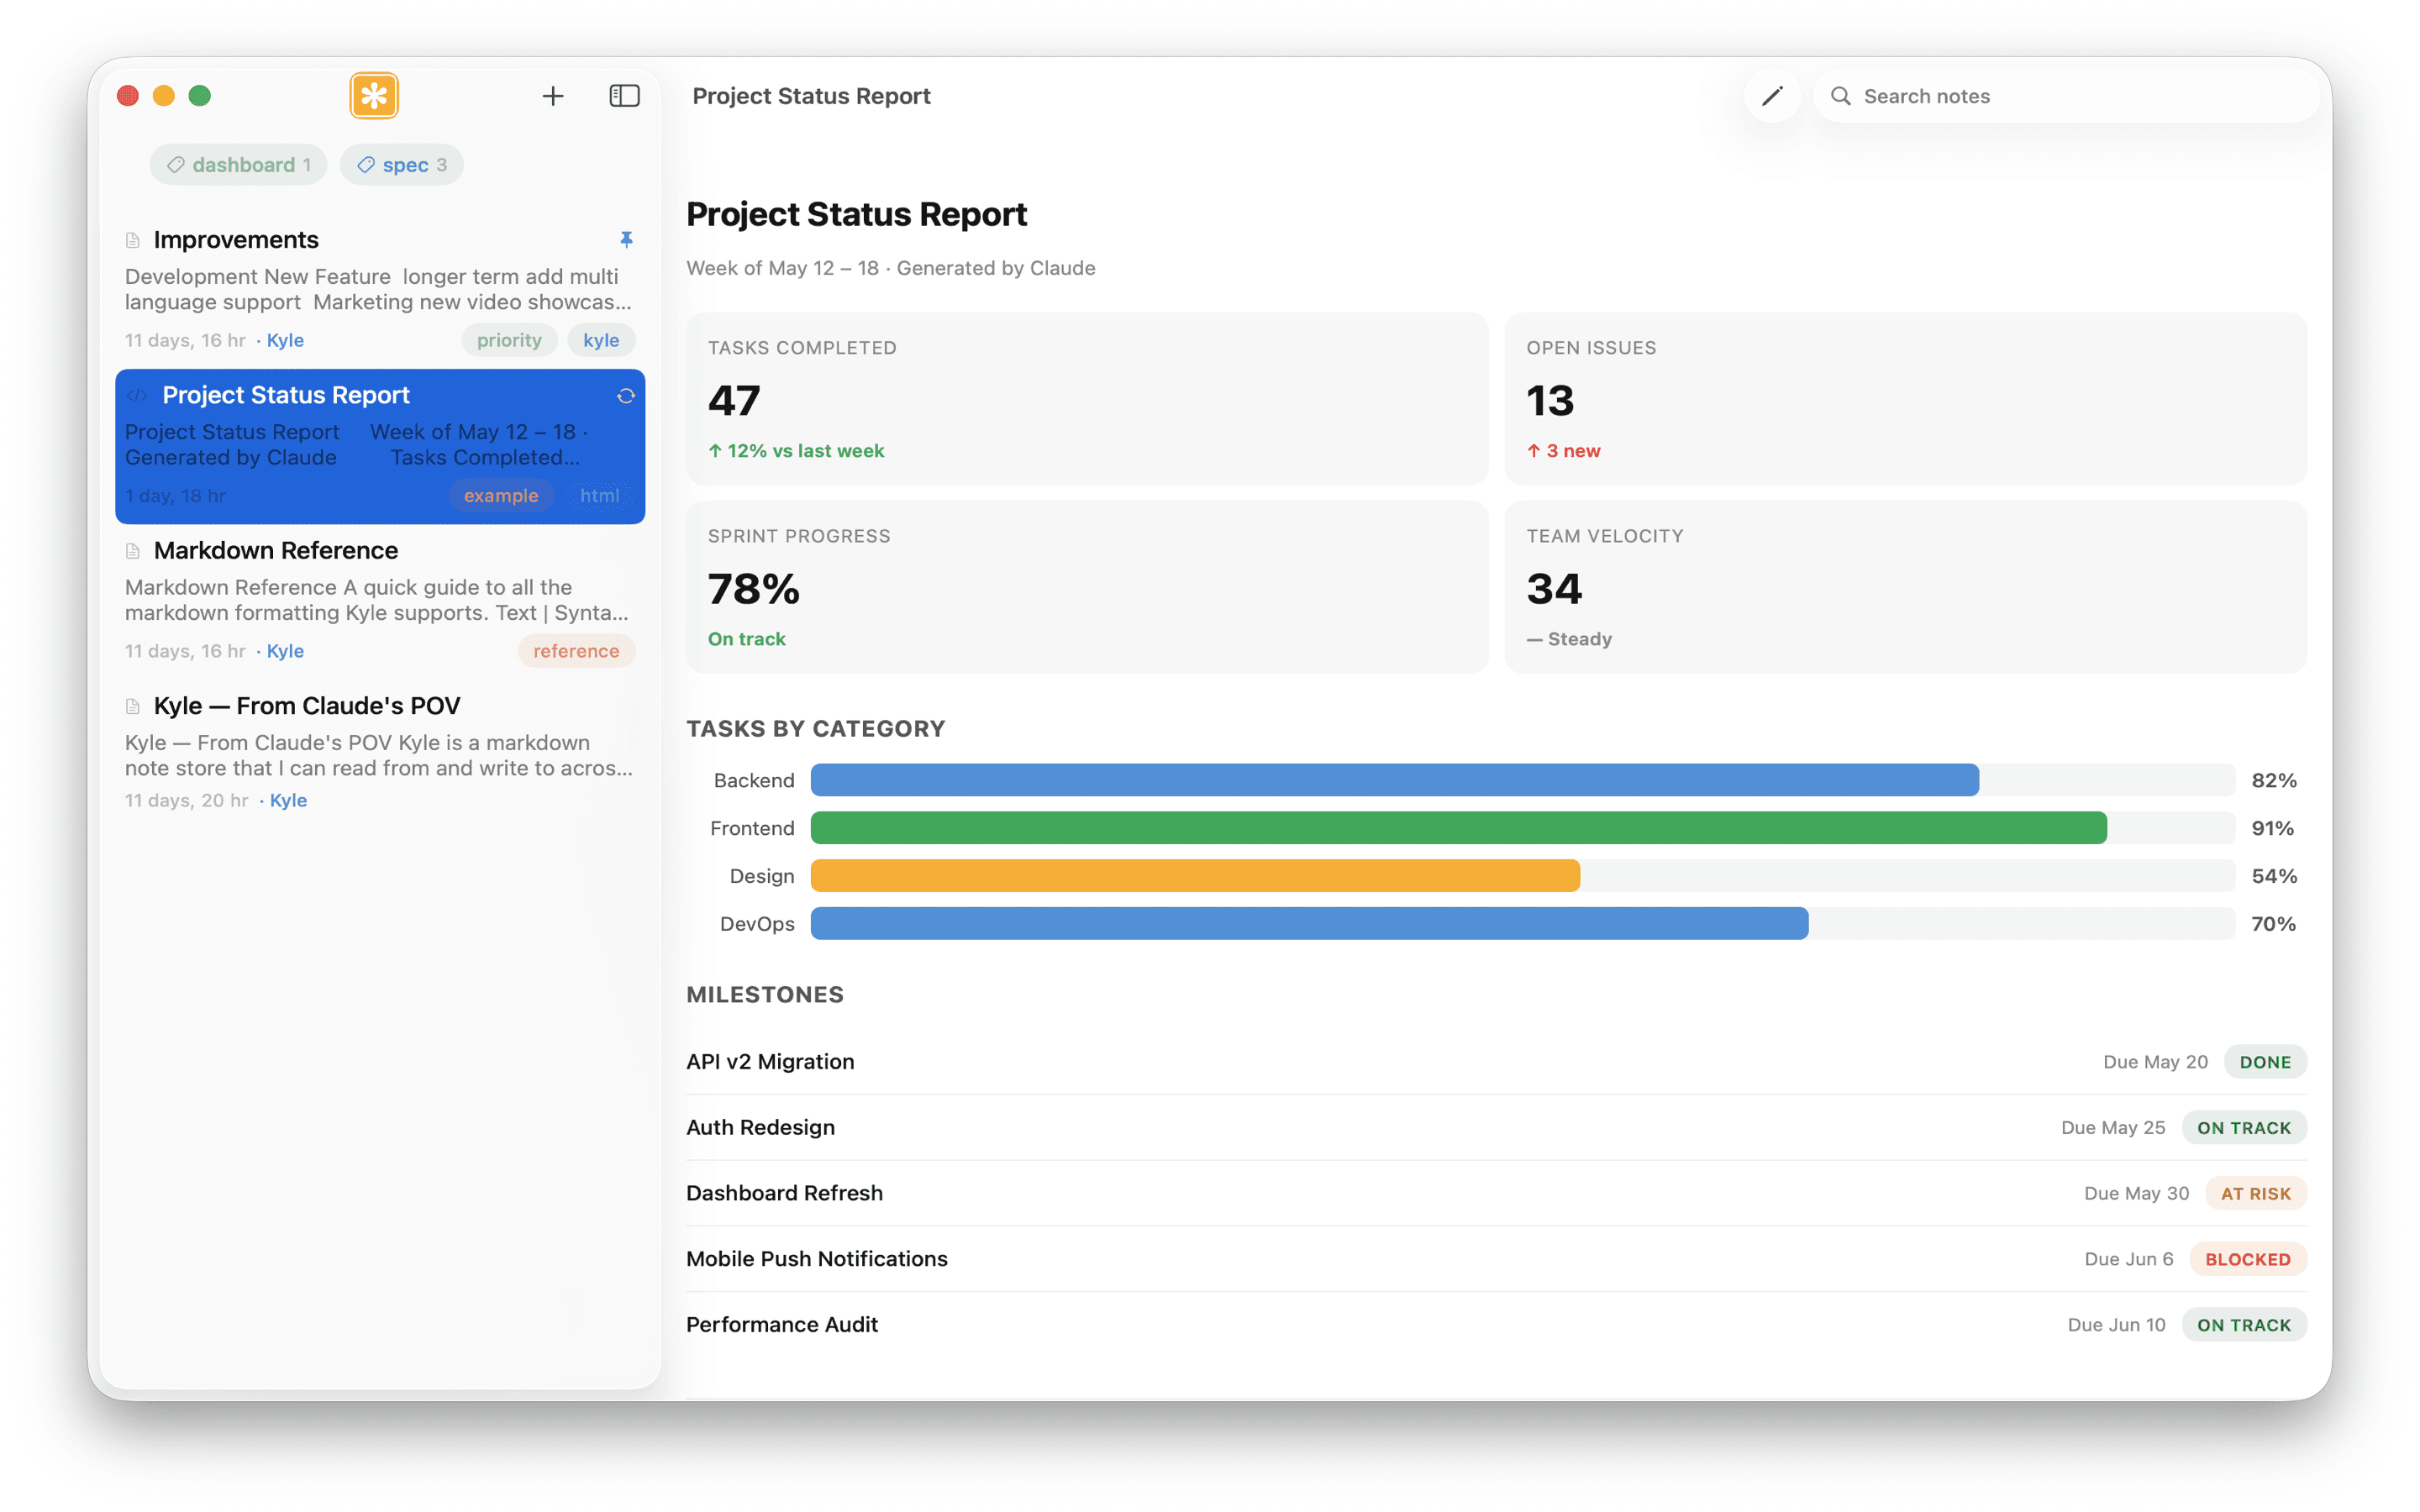2420x1512 pixels.
Task: Click document icon beside Kyle — From Claude's POV
Action: click(x=133, y=706)
